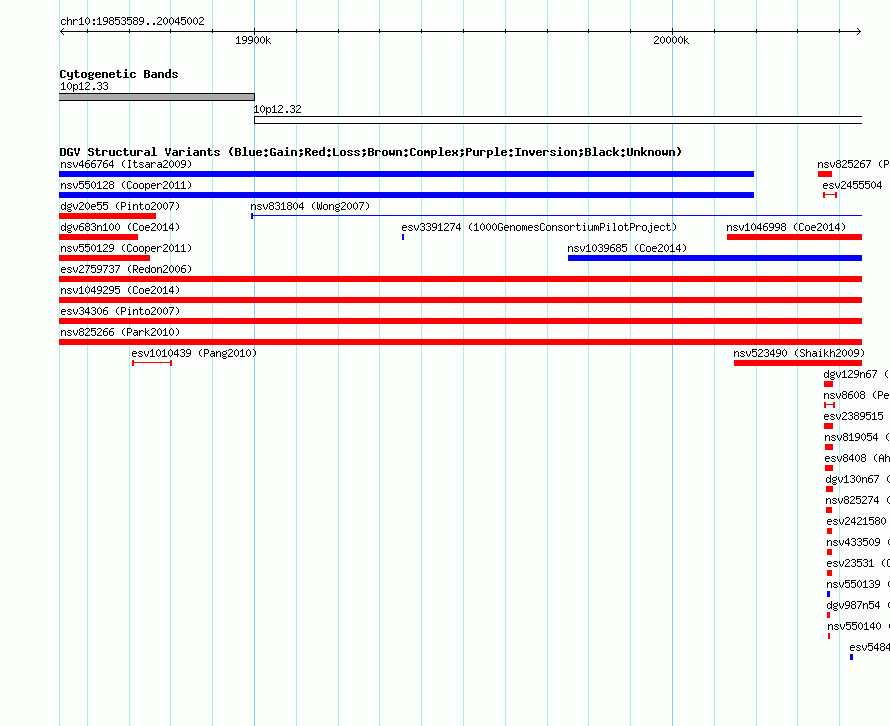Click the nsv831804 (Wong2007) thin blue line
Image resolution: width=890 pixels, height=726 pixels.
[556, 216]
